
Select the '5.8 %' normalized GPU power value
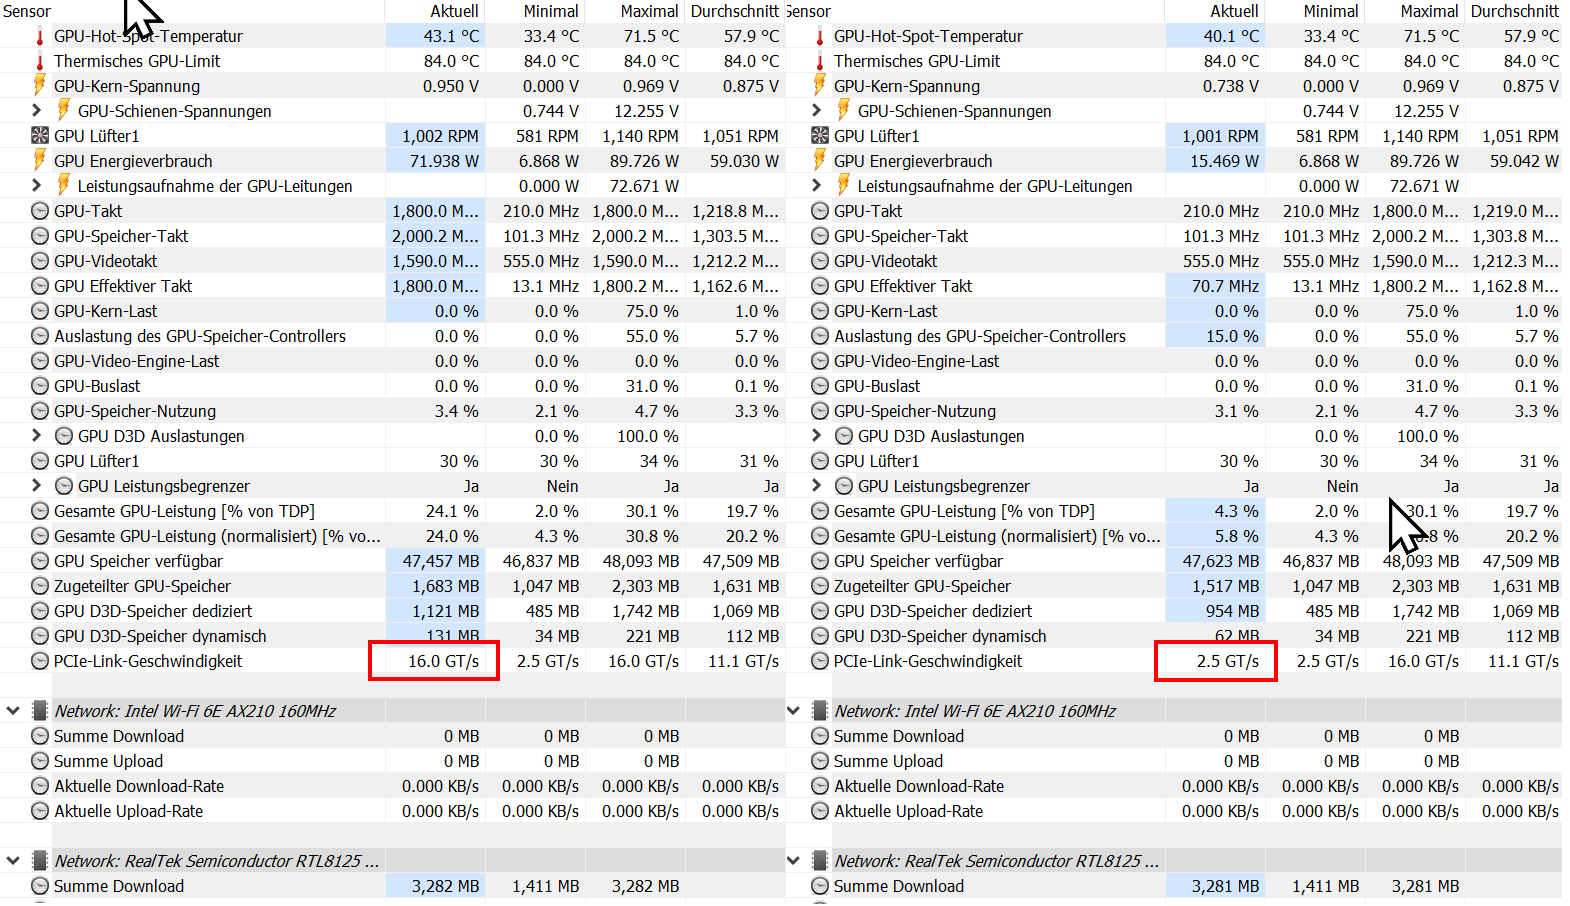tap(1237, 536)
